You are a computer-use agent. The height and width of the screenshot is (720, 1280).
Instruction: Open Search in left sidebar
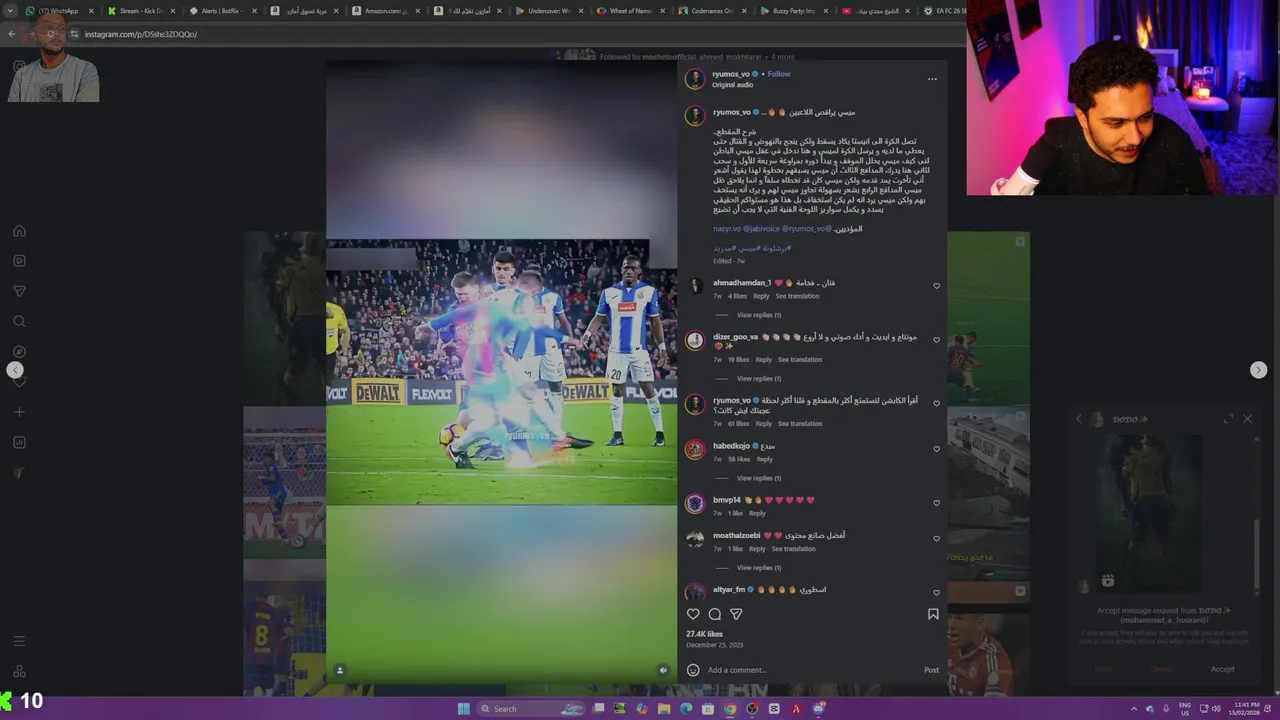click(19, 321)
